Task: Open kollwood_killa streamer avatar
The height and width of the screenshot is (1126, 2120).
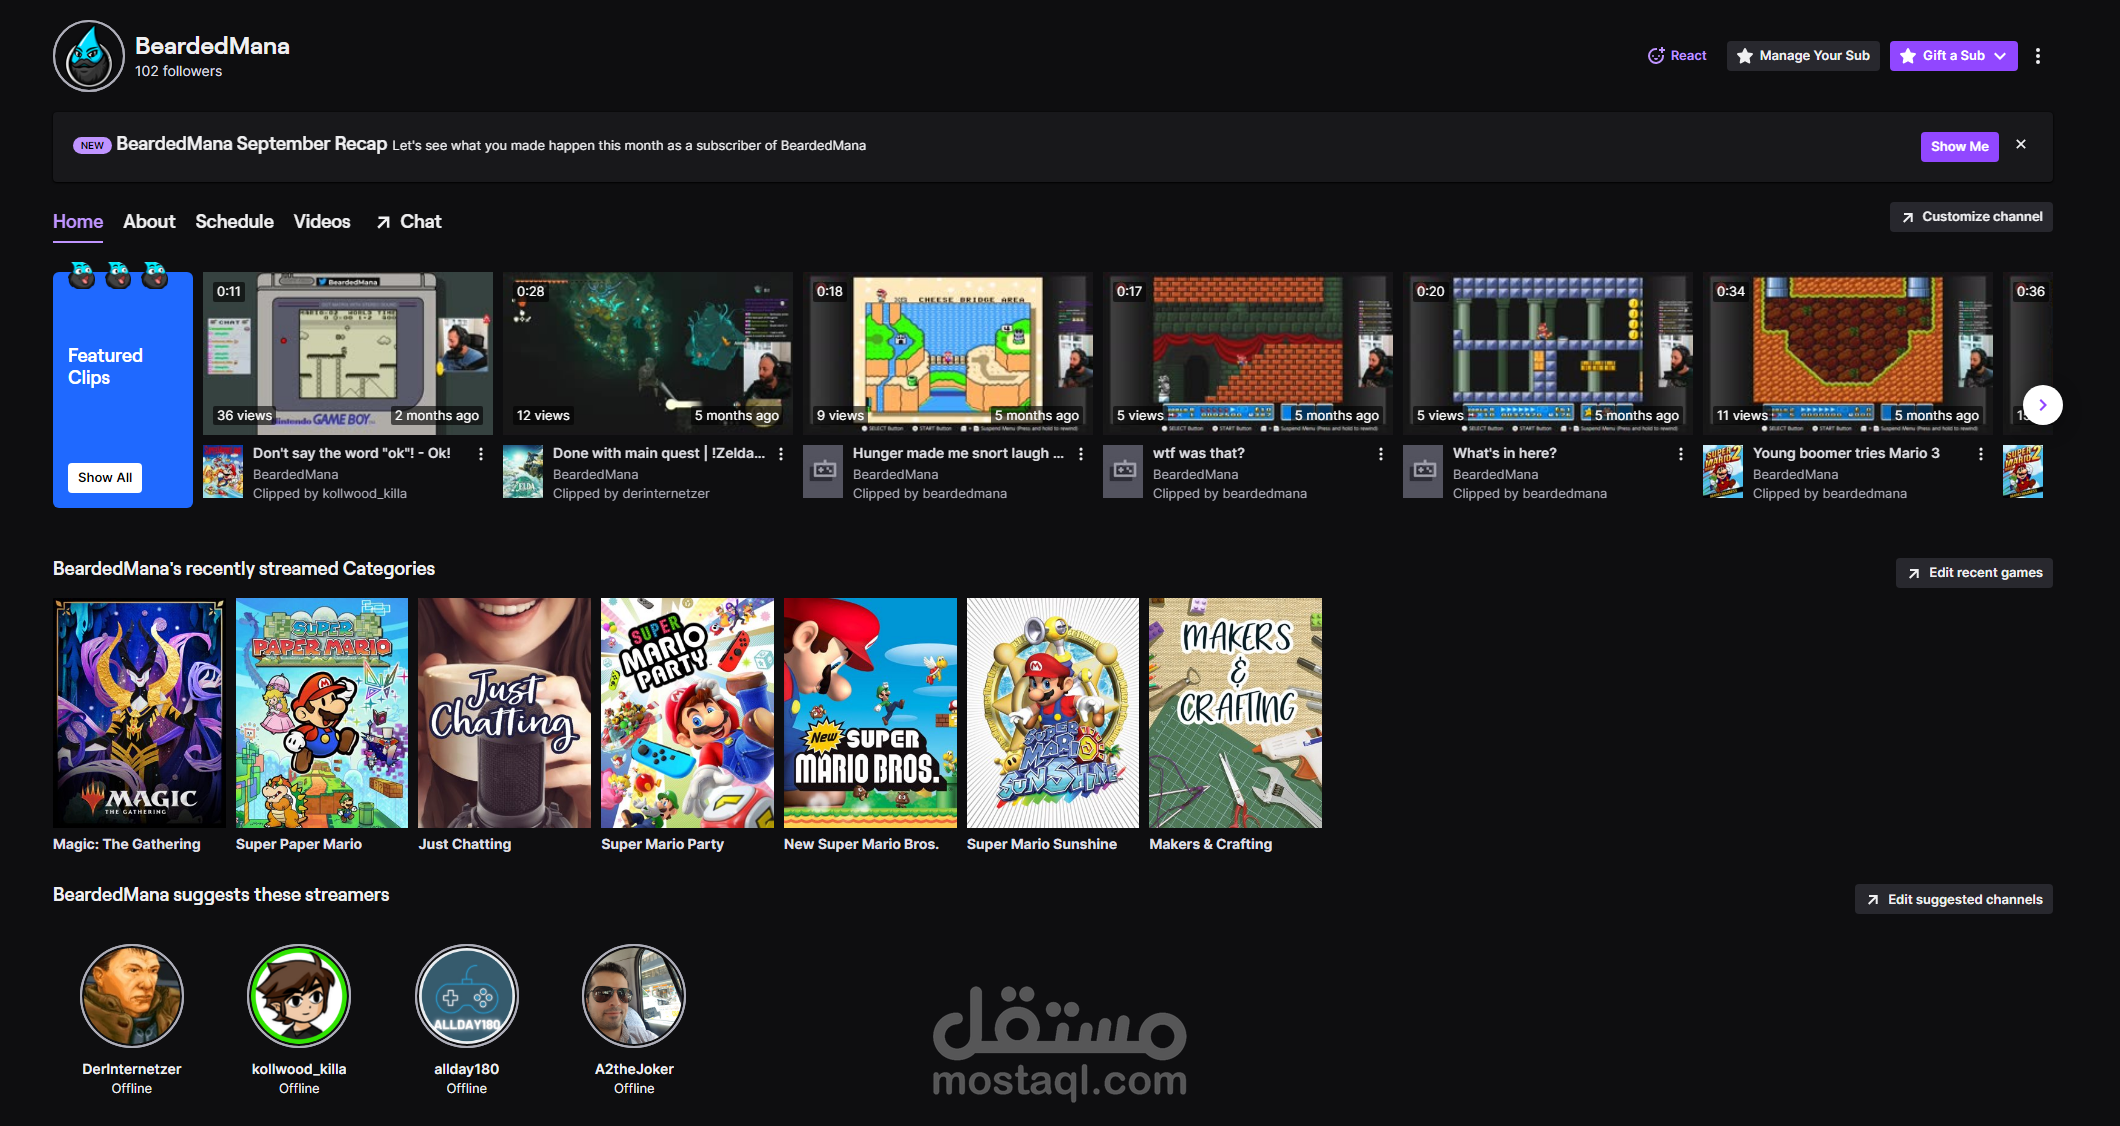Action: click(299, 996)
